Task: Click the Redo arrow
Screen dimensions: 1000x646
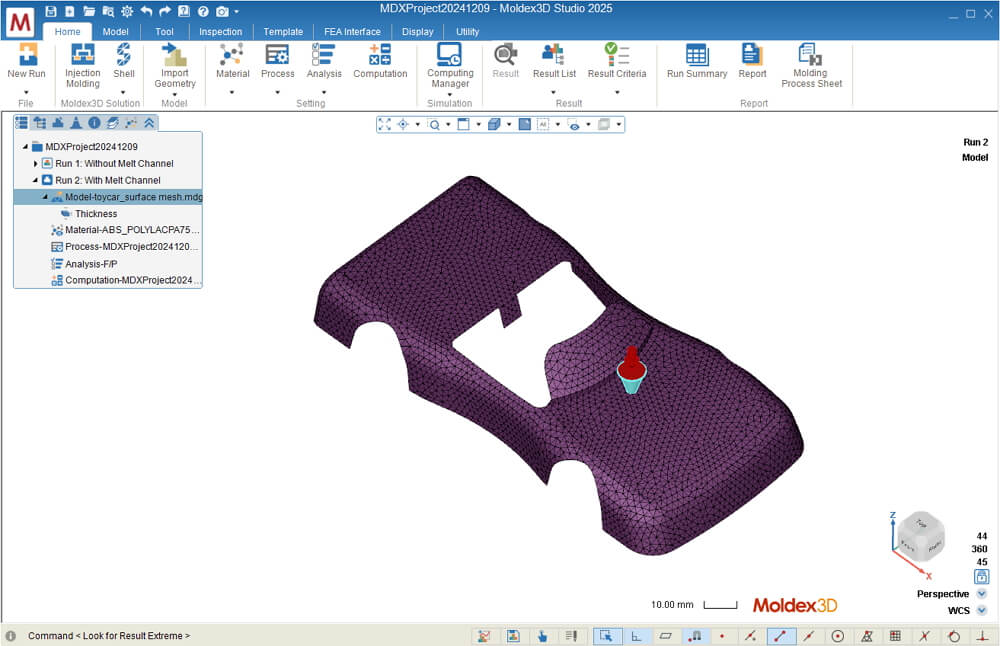Action: pos(165,11)
